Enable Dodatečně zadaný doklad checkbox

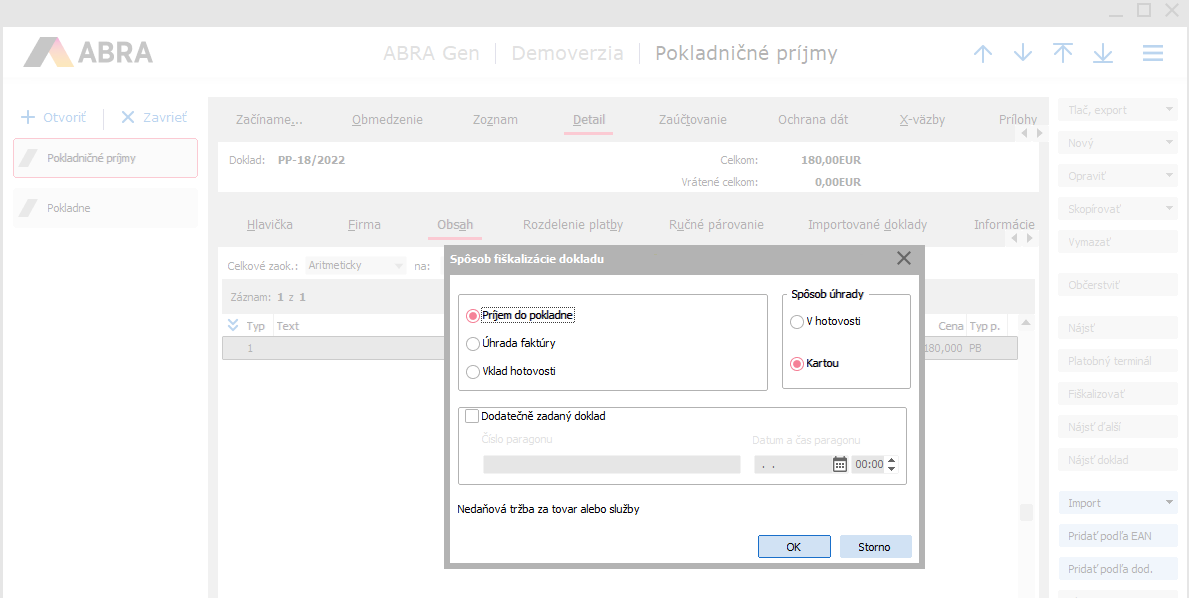point(472,416)
